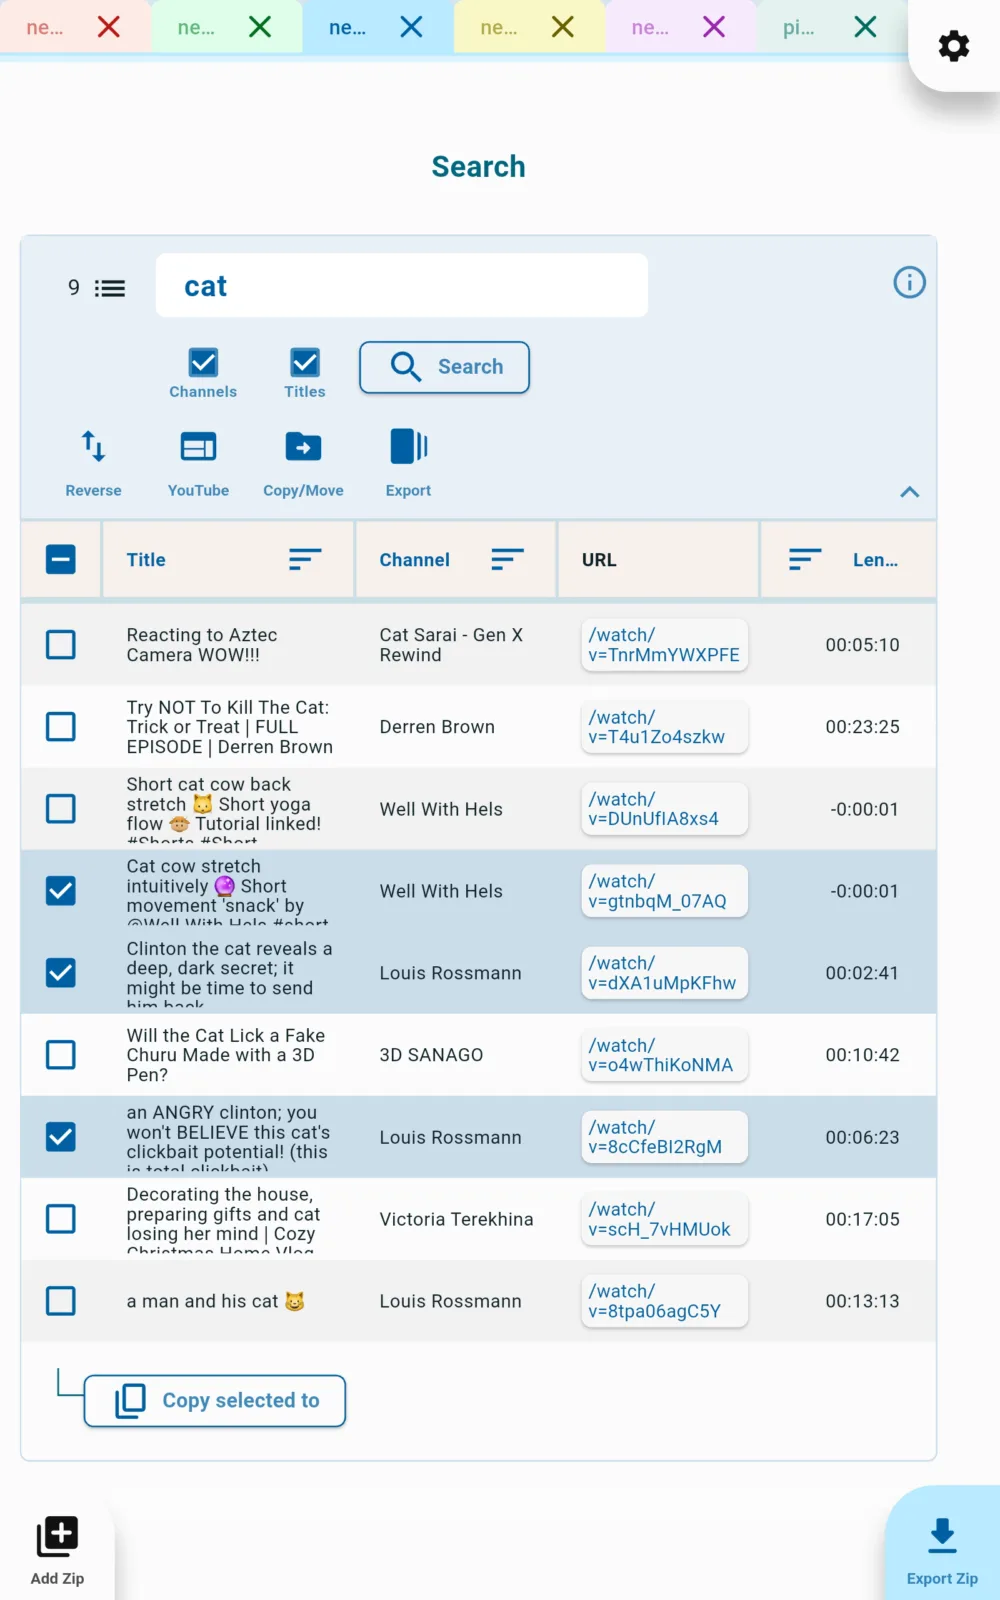Open link /watch/v=T4u1Zo4szkw

(664, 727)
